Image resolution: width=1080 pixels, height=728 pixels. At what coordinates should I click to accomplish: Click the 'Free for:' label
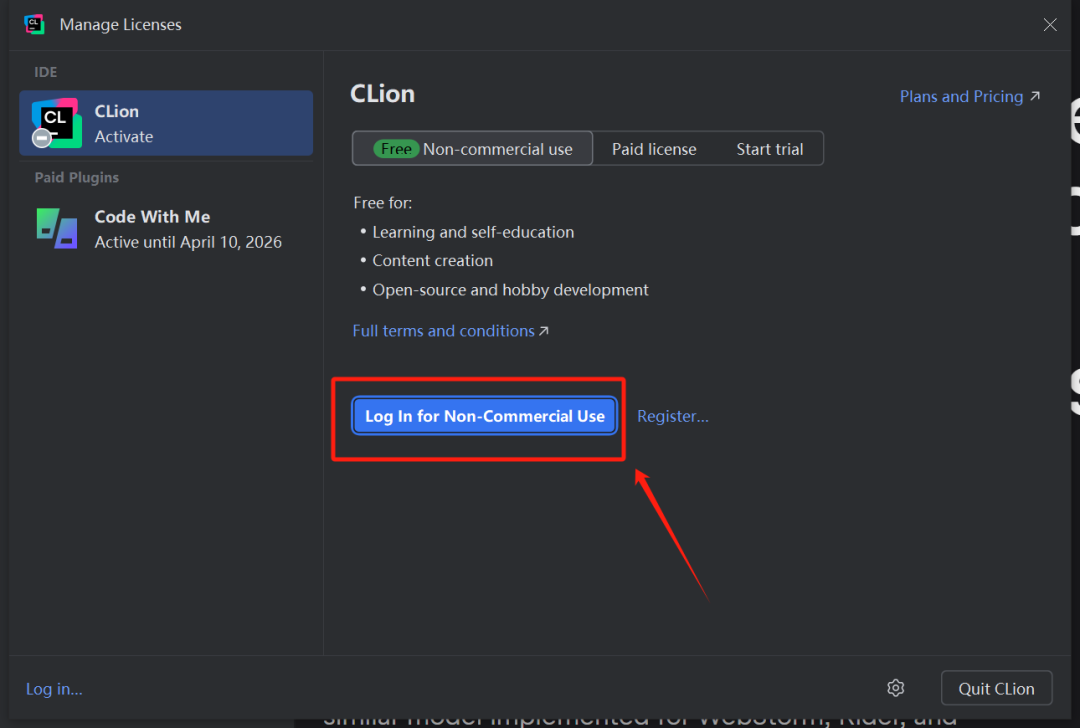(383, 202)
